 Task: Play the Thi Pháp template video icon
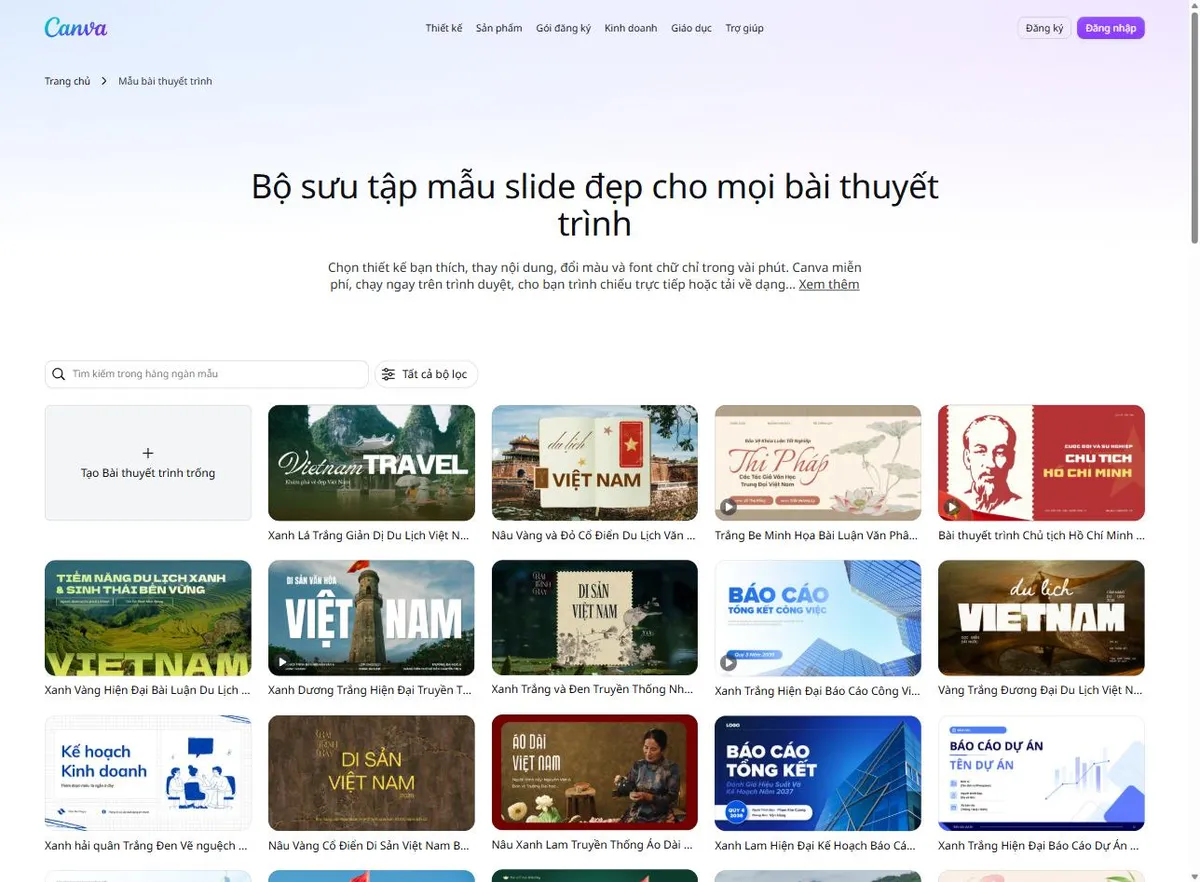coord(729,507)
